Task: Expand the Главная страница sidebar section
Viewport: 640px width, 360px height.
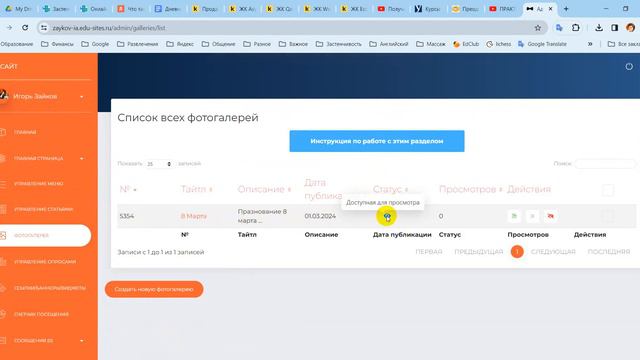Action: click(x=45, y=158)
